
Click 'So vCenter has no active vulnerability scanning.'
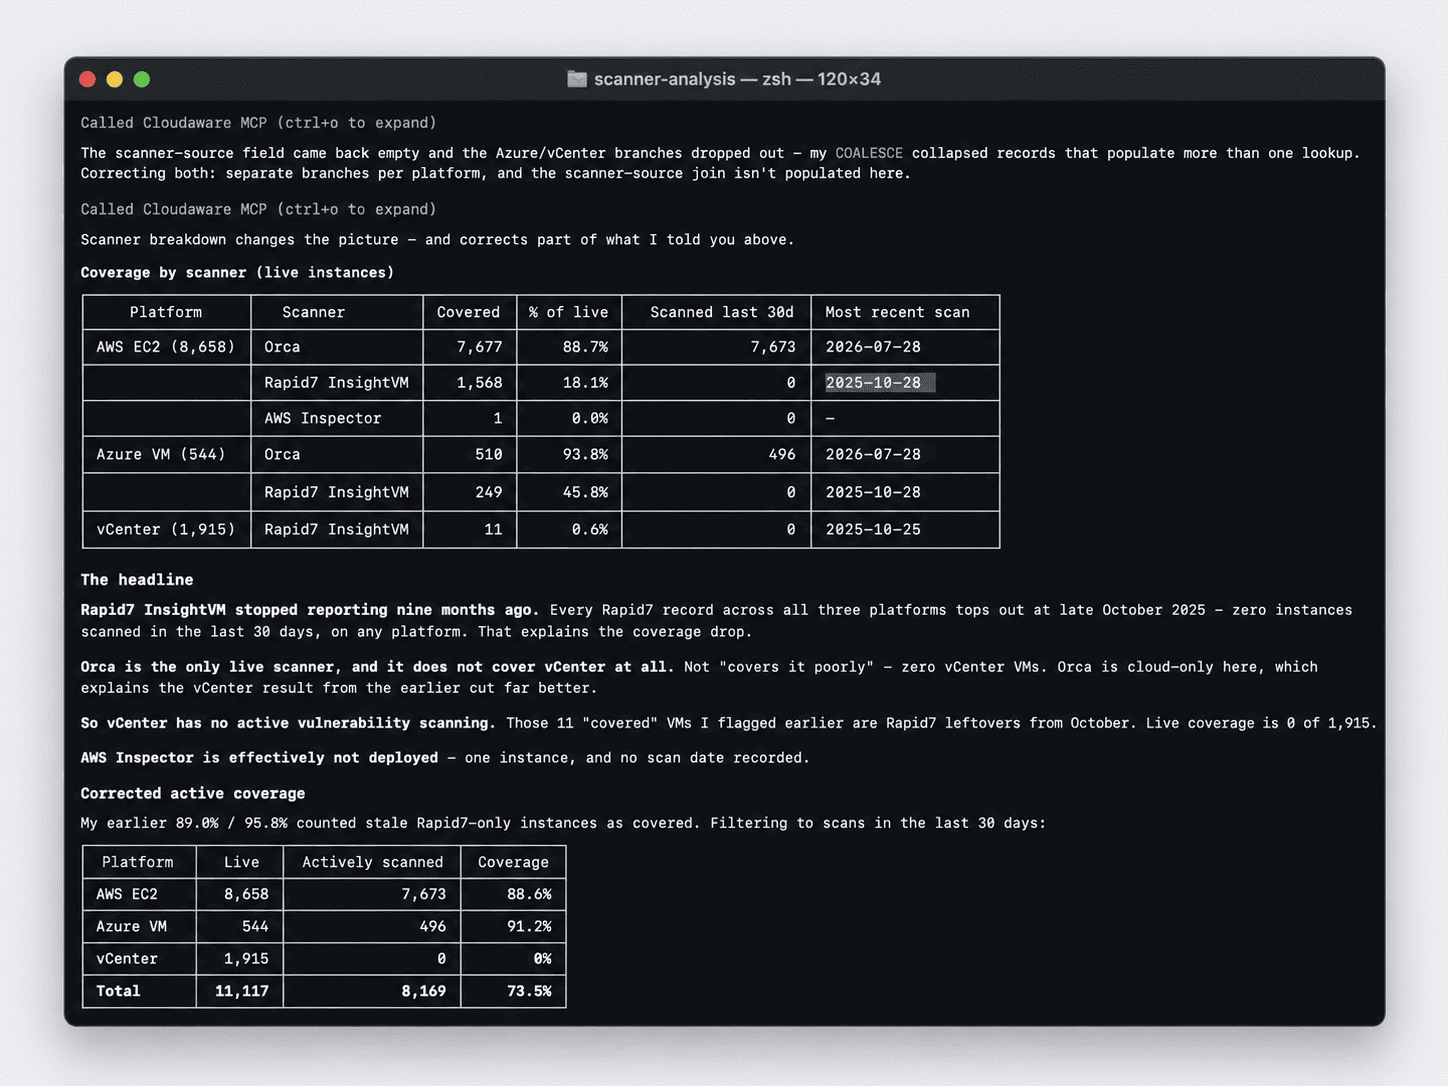pyautogui.click(x=288, y=723)
